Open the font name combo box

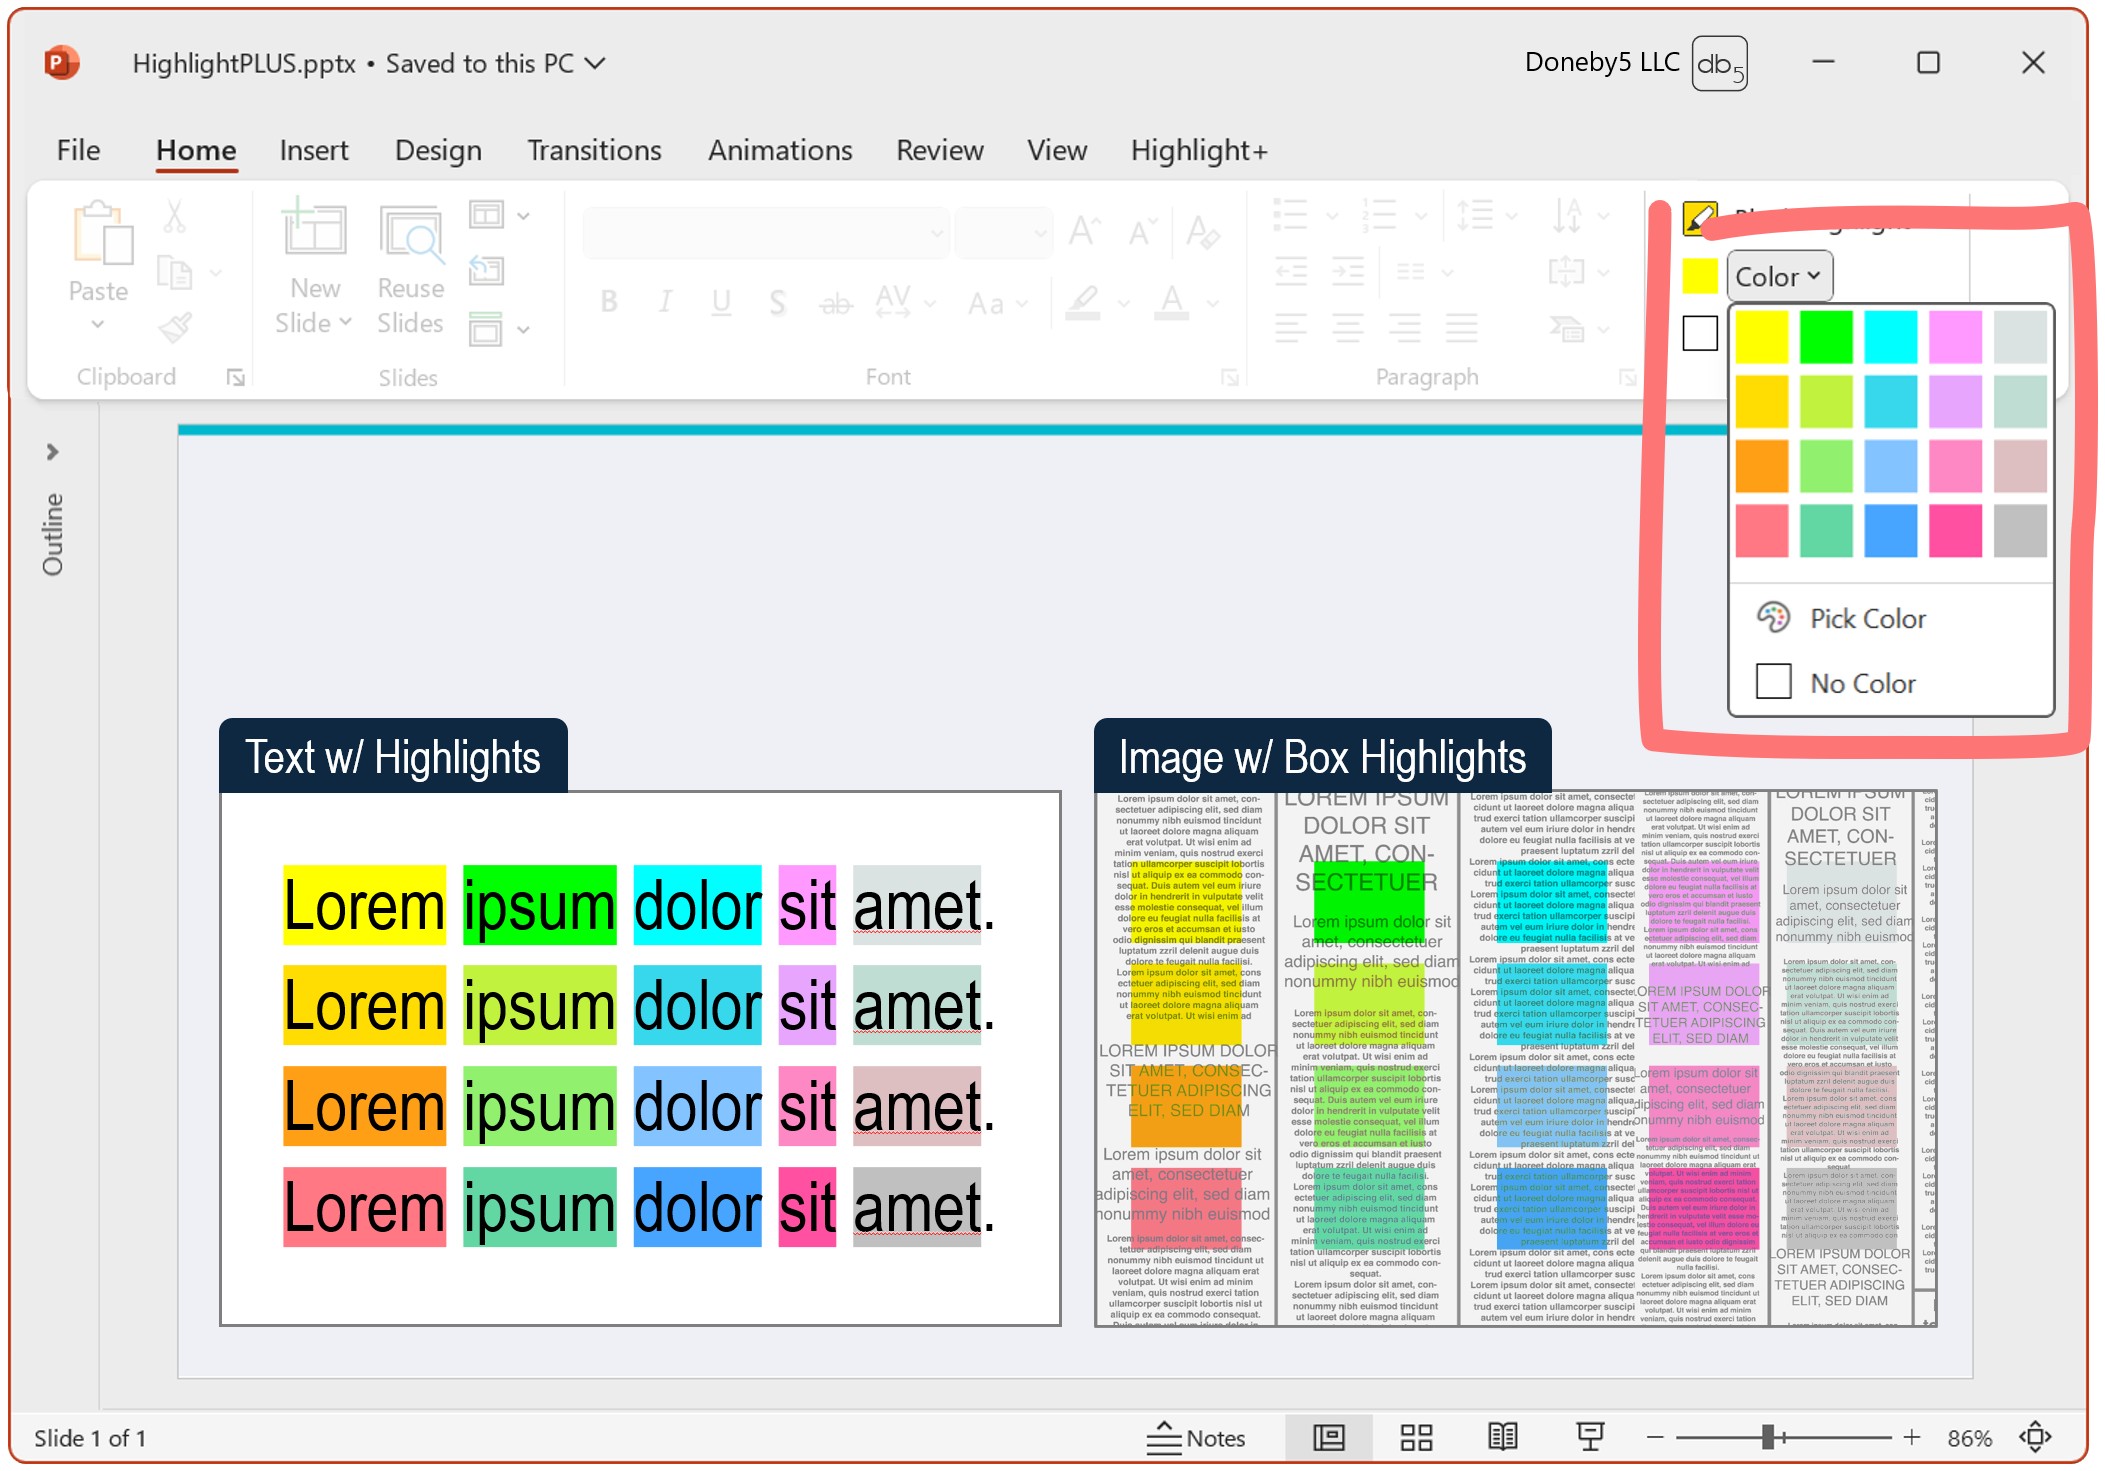pos(766,233)
